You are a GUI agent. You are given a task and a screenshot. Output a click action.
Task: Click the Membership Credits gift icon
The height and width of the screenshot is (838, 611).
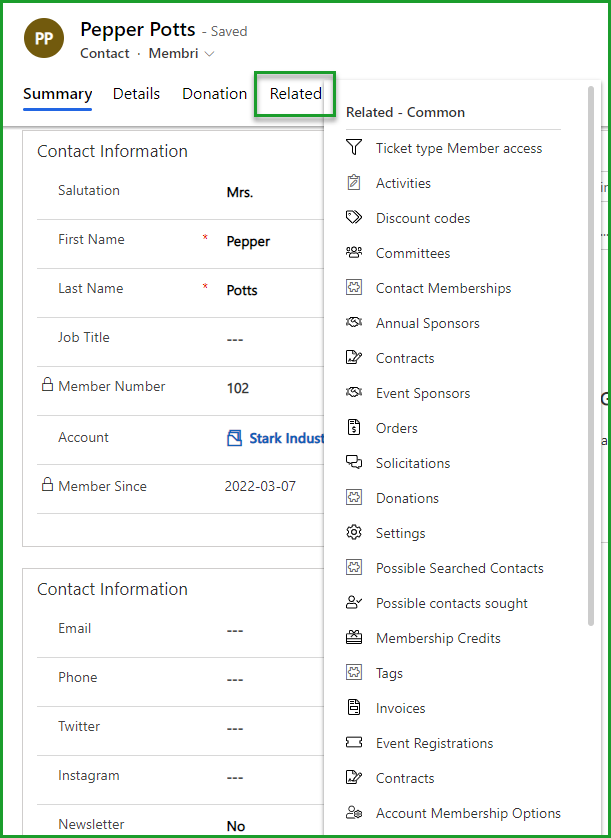point(354,638)
